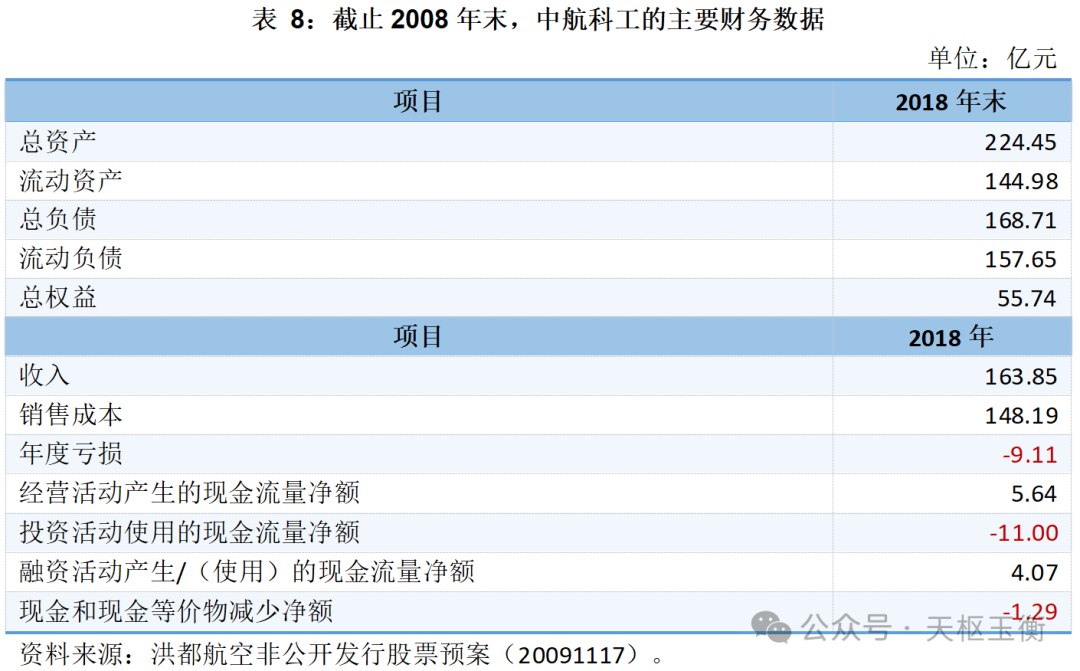Click the red investing cash flow value -11.00
Viewport: 1080px width, 671px height.
(x=1023, y=533)
